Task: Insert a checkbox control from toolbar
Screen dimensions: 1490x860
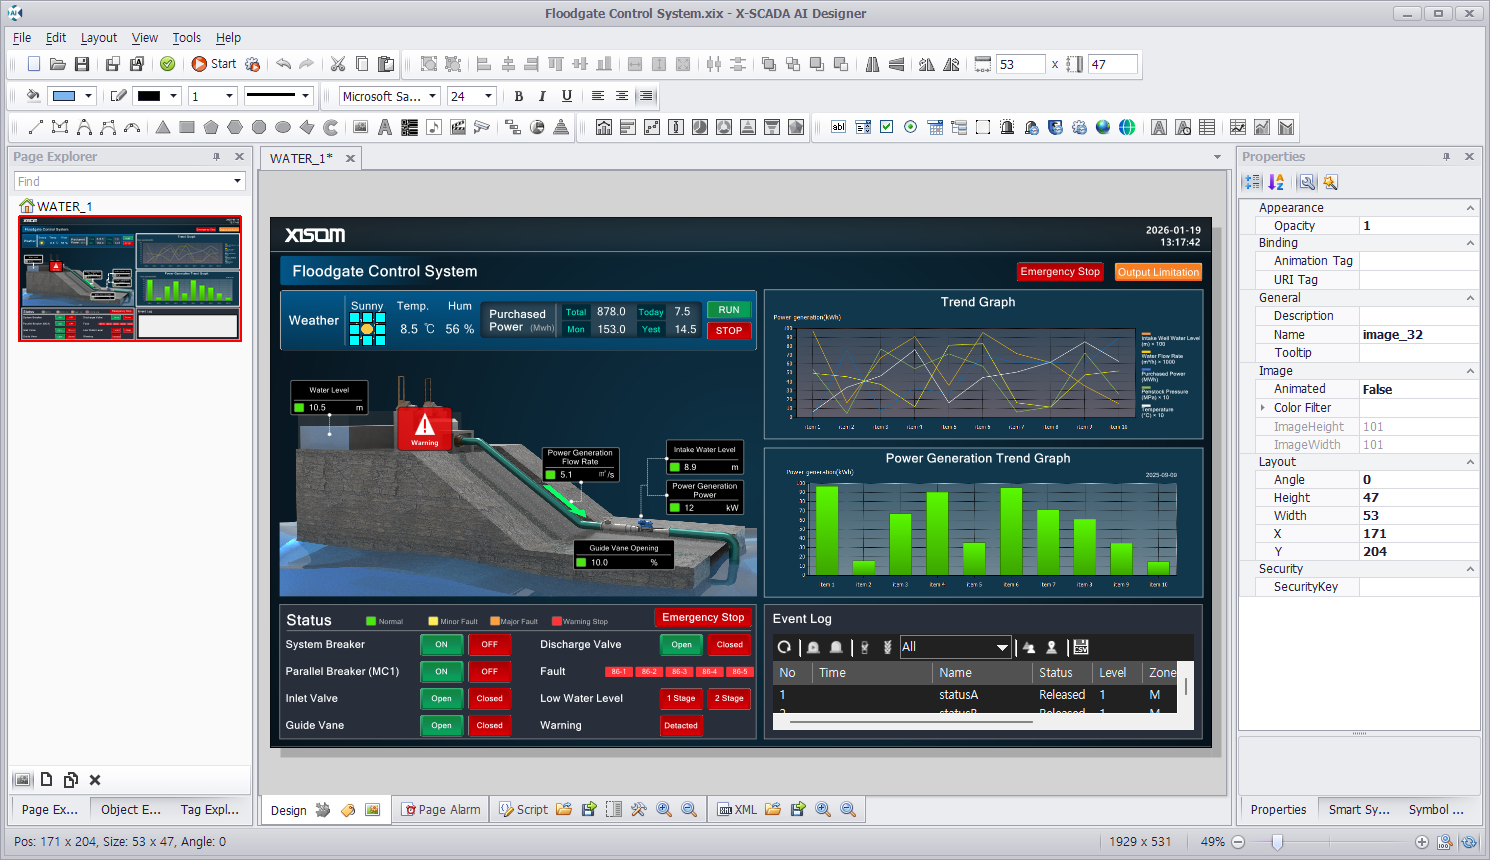Action: pyautogui.click(x=886, y=127)
